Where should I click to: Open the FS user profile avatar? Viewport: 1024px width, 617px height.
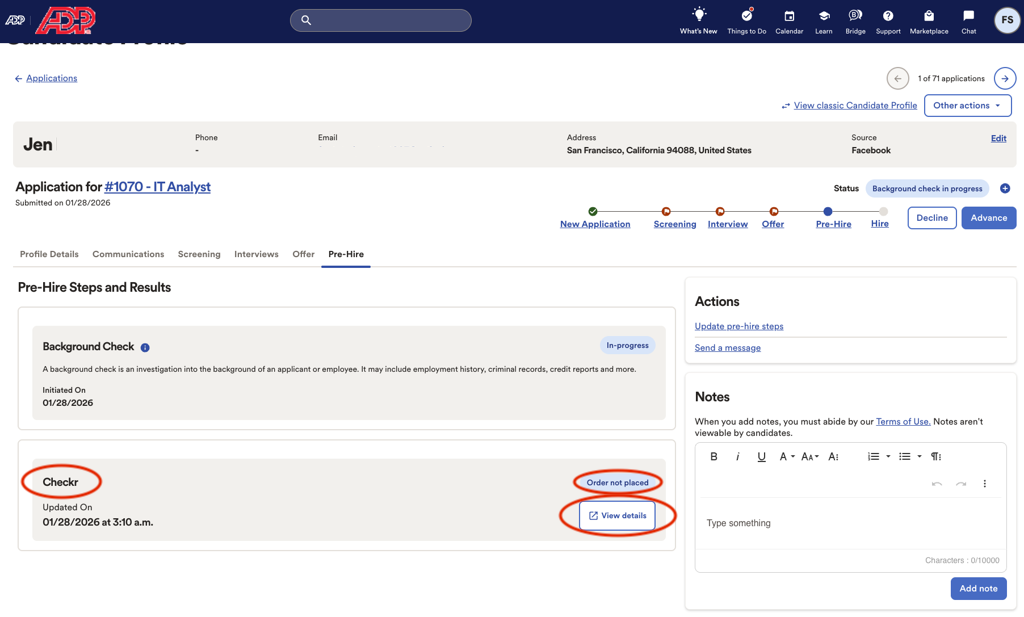1007,20
